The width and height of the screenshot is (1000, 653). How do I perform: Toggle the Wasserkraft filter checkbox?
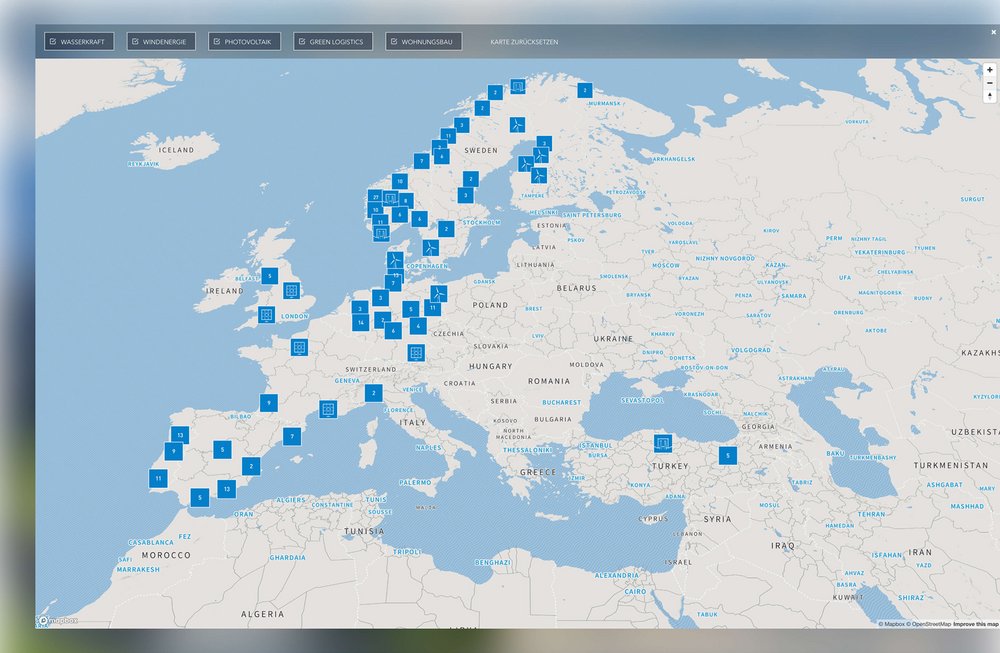[x=79, y=41]
